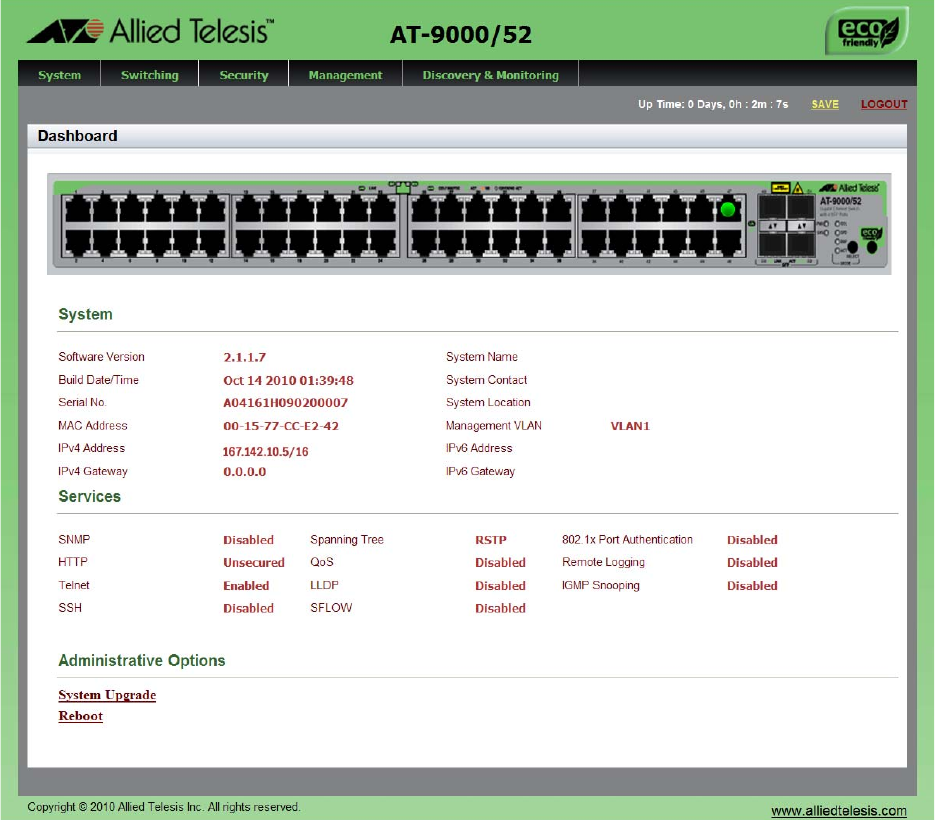Click the Telnet Enabled status value
935x820 pixels.
coord(246,586)
